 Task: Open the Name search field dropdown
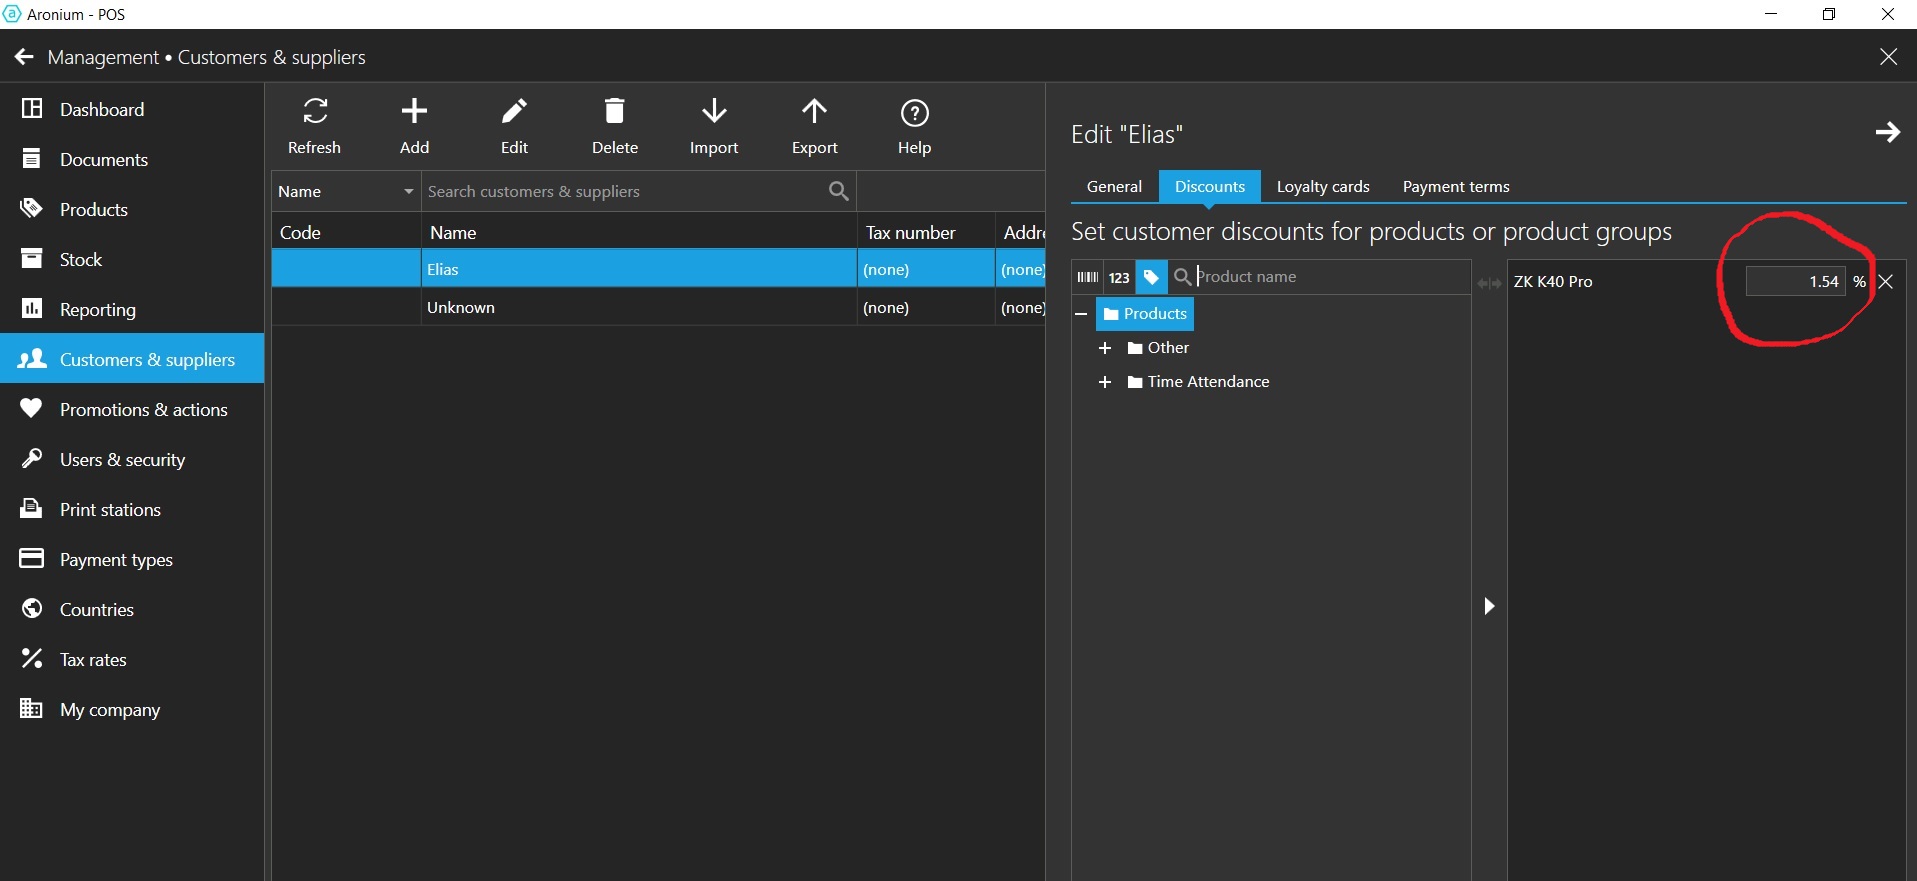coord(408,192)
